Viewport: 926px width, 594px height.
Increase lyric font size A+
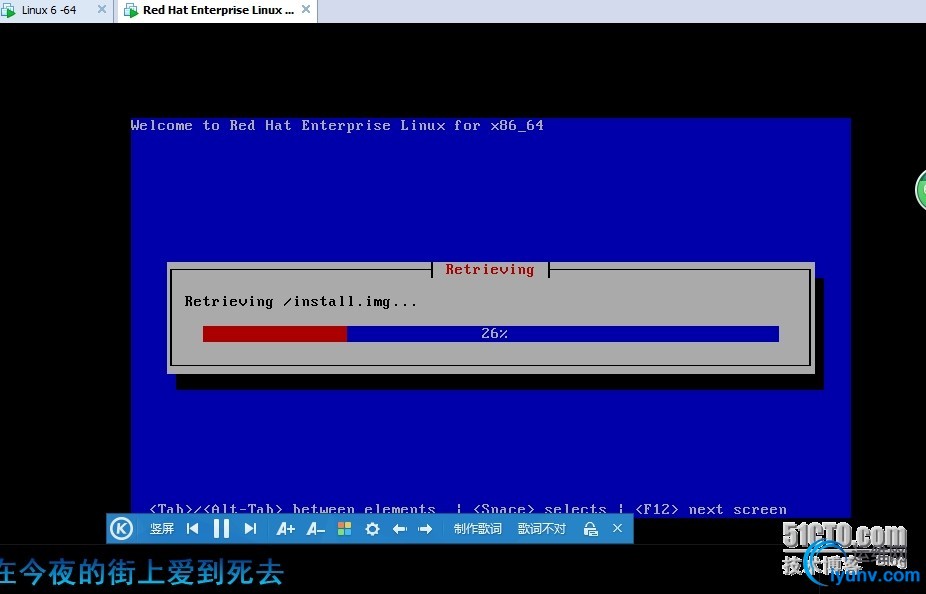[x=285, y=529]
